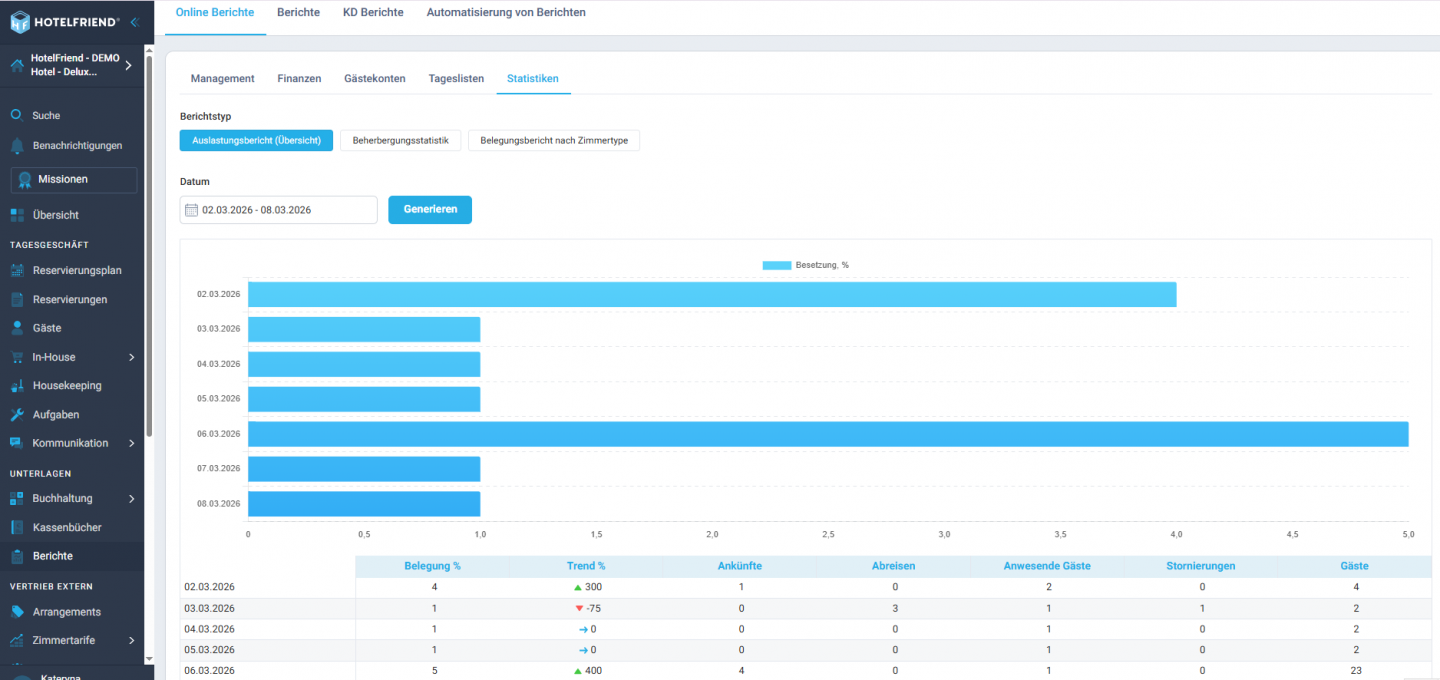Toggle the Besetzung, % legend swatch

click(776, 265)
